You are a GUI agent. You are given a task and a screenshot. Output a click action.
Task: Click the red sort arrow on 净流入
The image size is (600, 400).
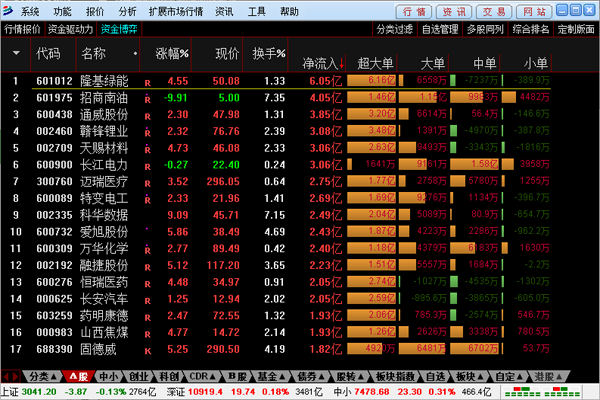(x=344, y=63)
